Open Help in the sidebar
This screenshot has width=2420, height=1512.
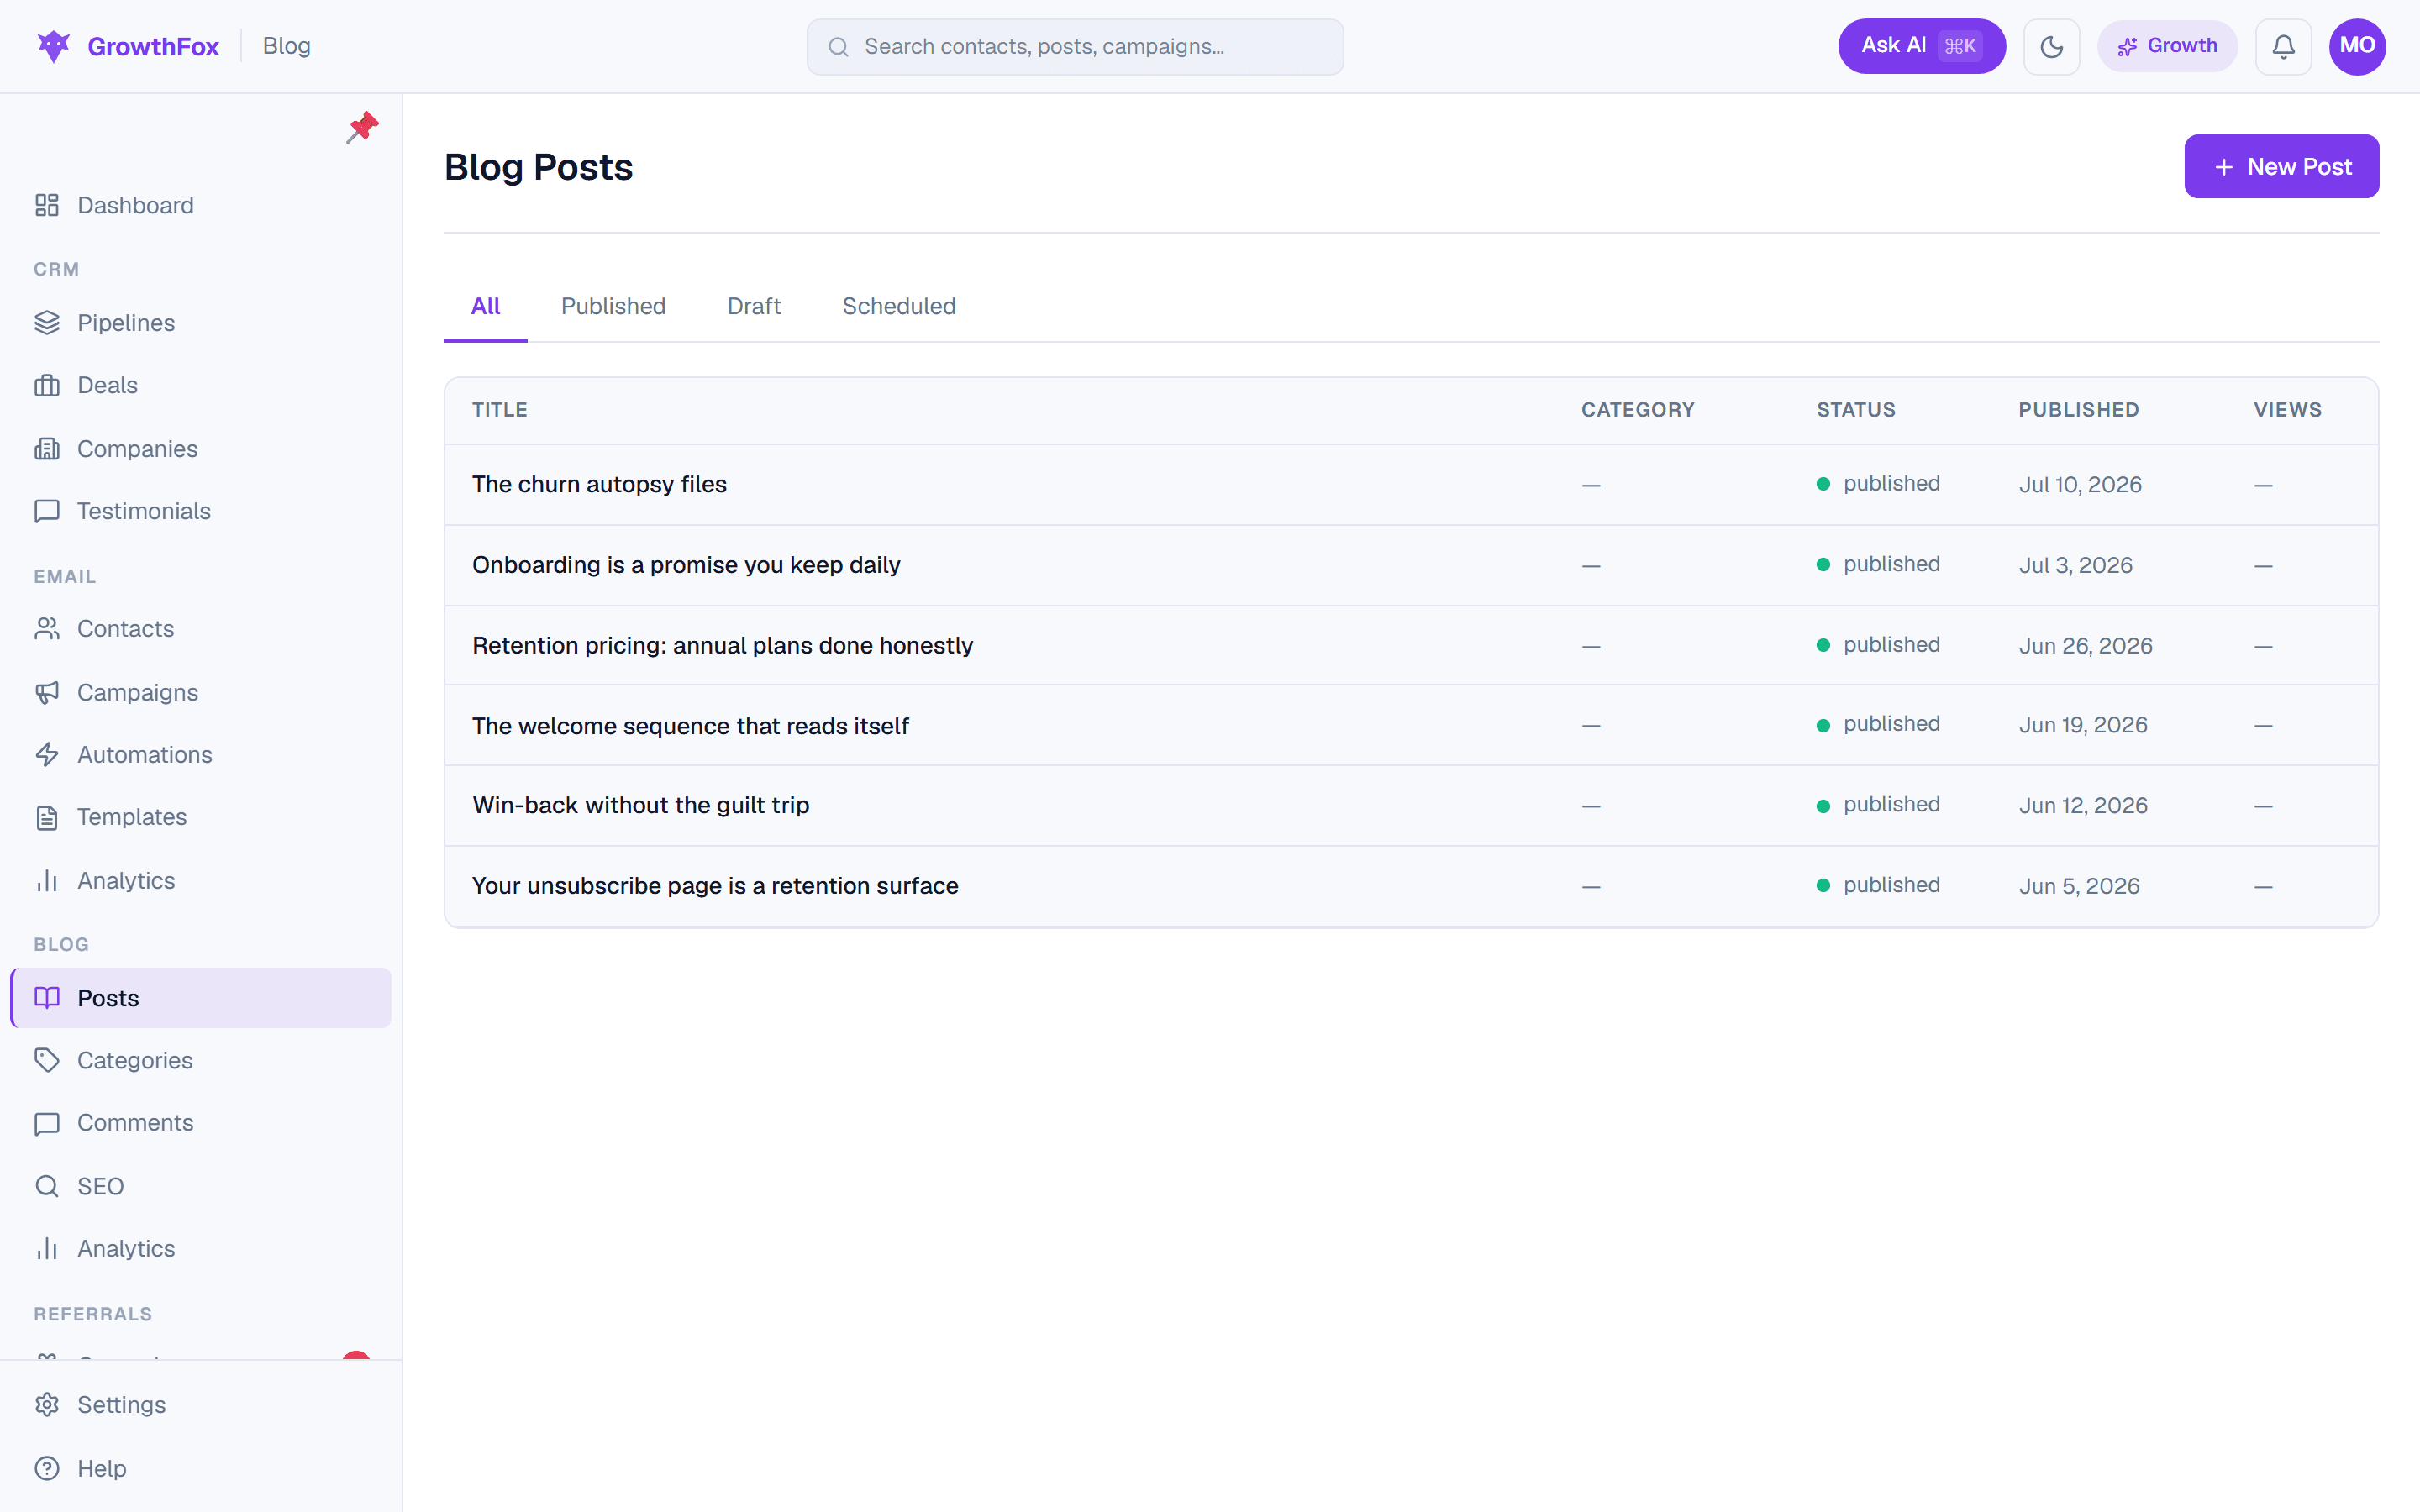click(x=201, y=1469)
